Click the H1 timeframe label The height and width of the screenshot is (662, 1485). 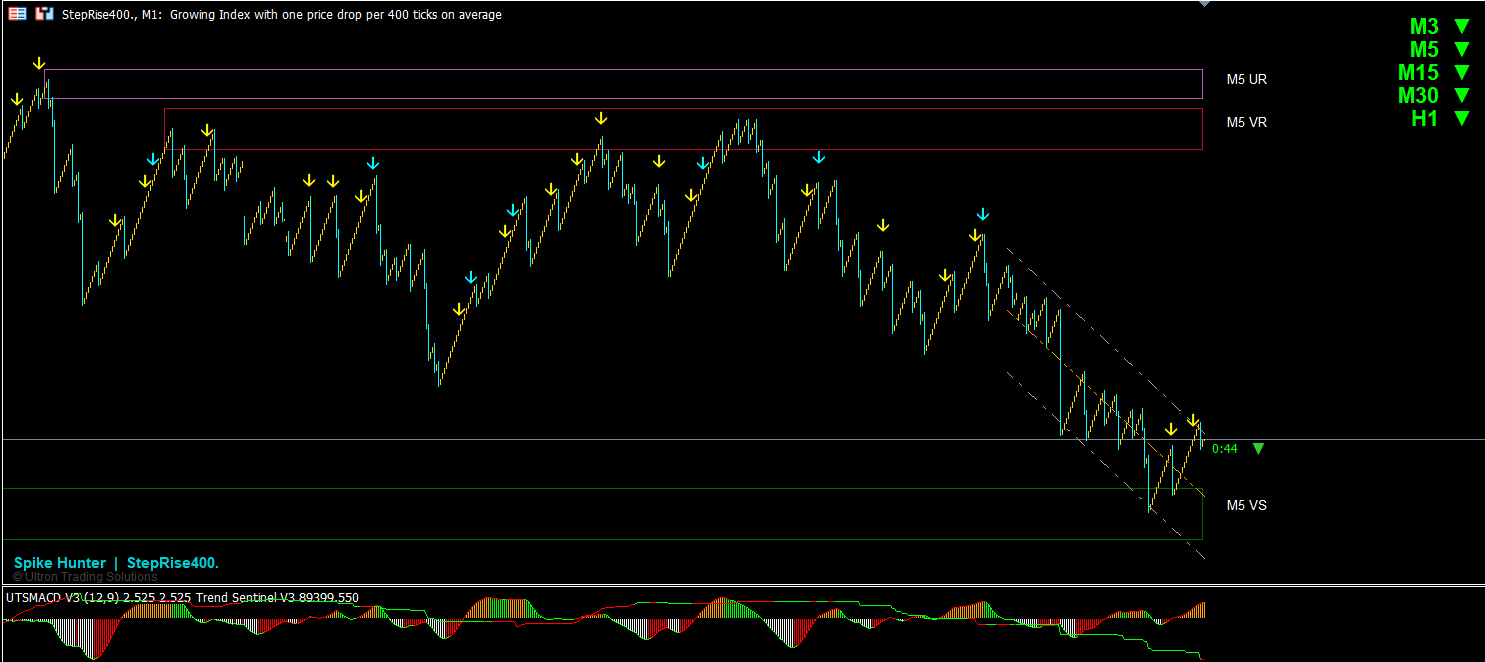pos(1425,119)
